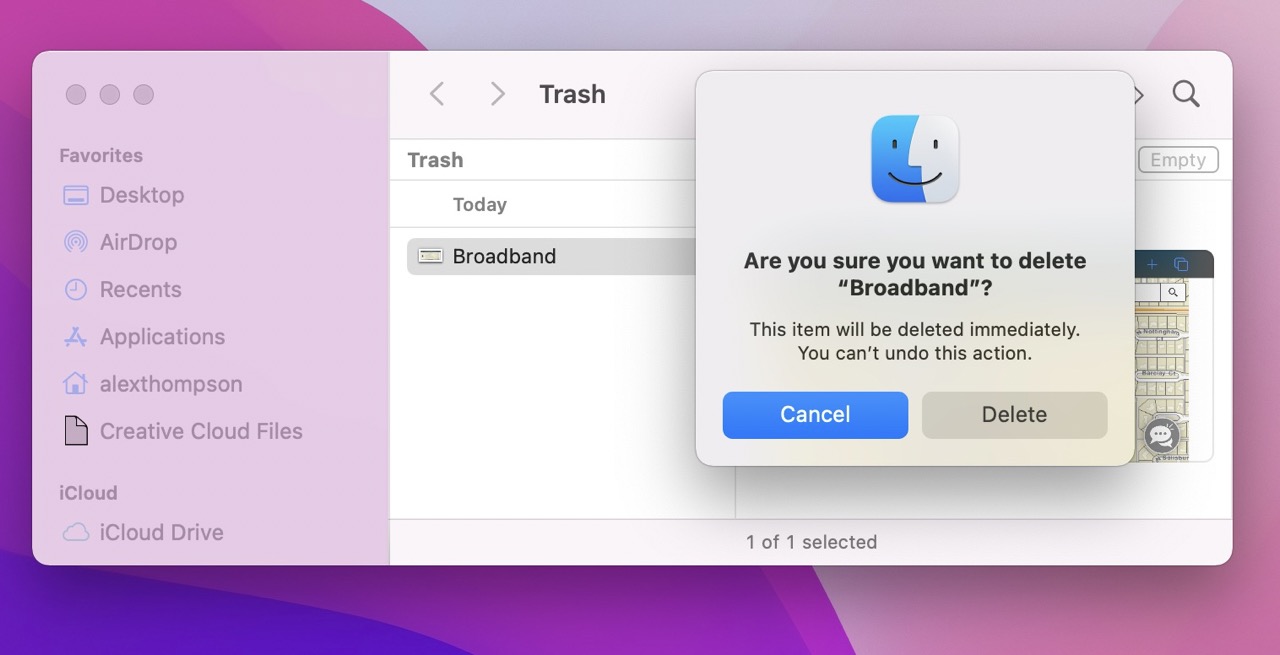Click the Today group header
The image size is (1280, 655).
coord(480,204)
